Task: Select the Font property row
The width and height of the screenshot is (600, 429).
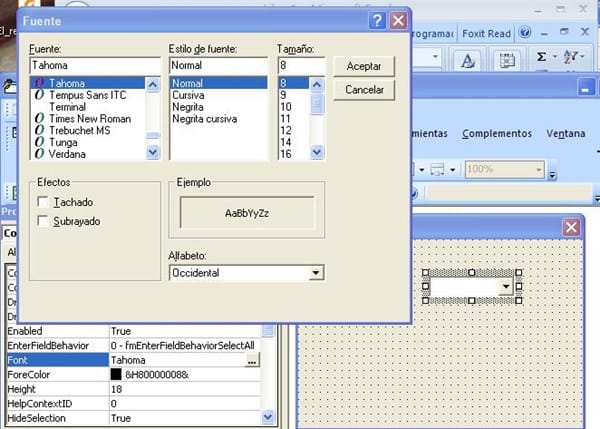Action: point(133,360)
